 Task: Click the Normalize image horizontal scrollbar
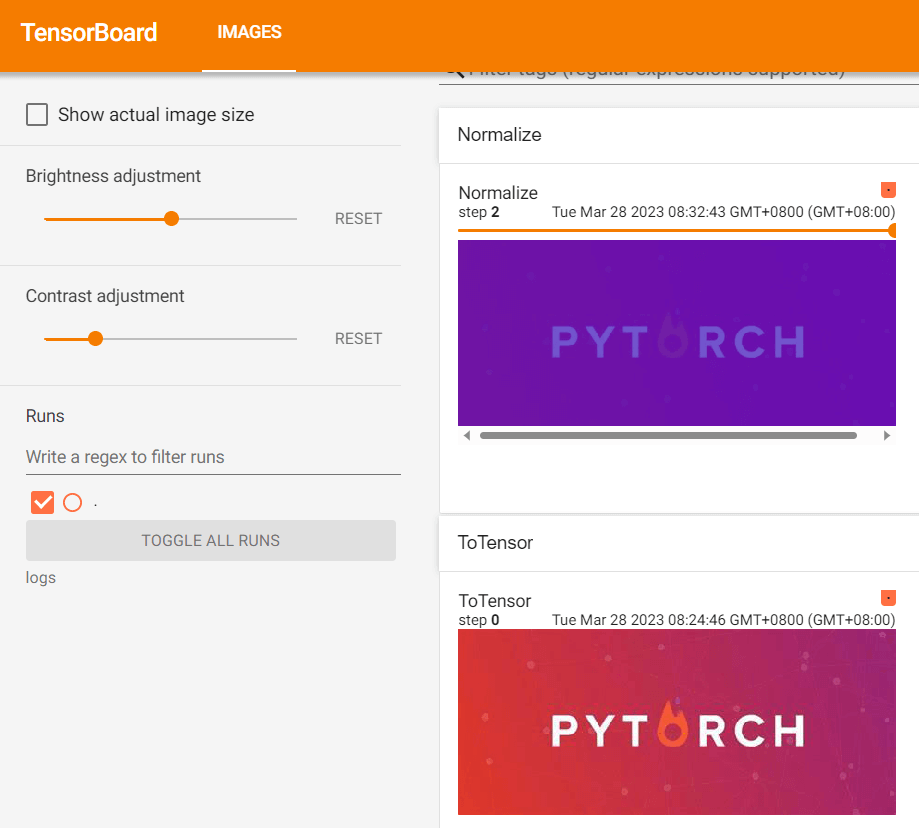(x=668, y=435)
